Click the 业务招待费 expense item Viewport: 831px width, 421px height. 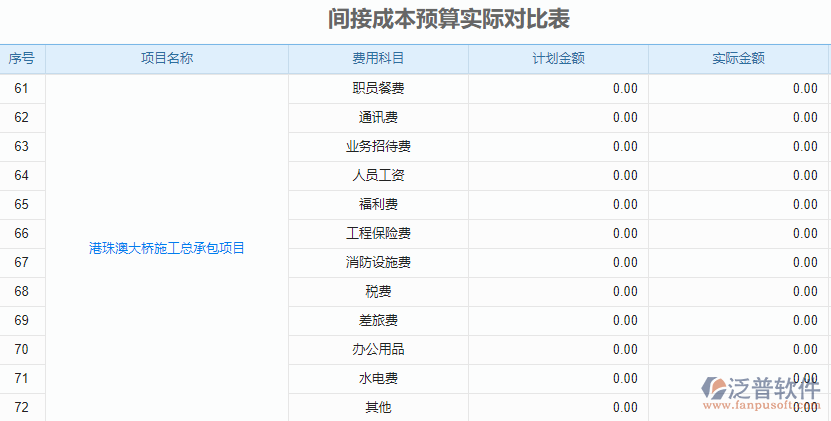(378, 147)
